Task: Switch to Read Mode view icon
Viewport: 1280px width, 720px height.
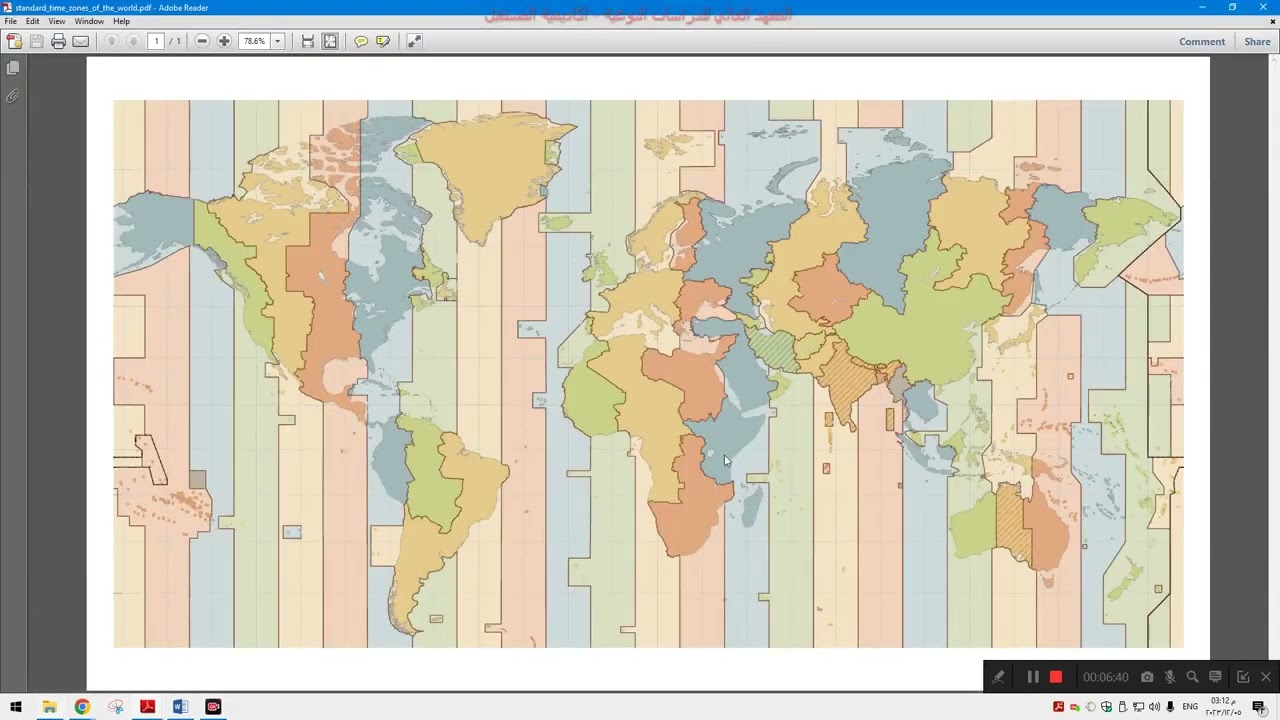Action: (414, 41)
